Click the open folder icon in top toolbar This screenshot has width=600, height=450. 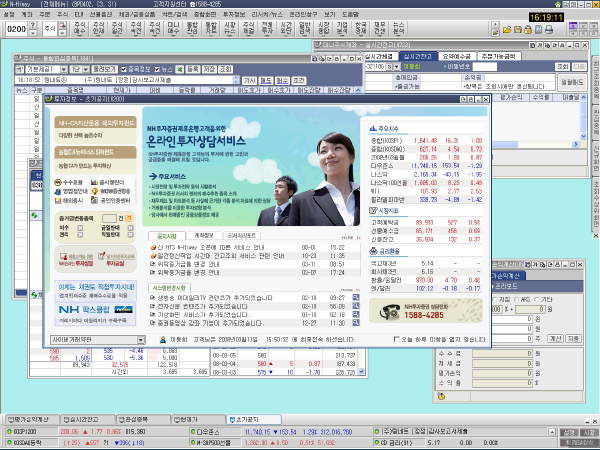(507, 29)
